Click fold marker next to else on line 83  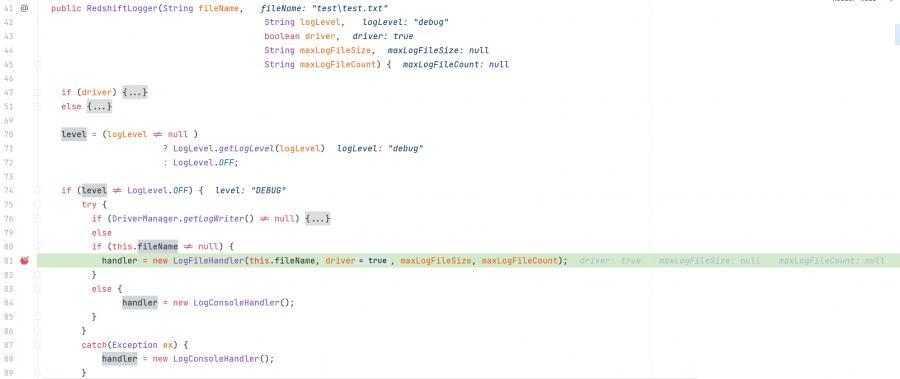point(37,289)
